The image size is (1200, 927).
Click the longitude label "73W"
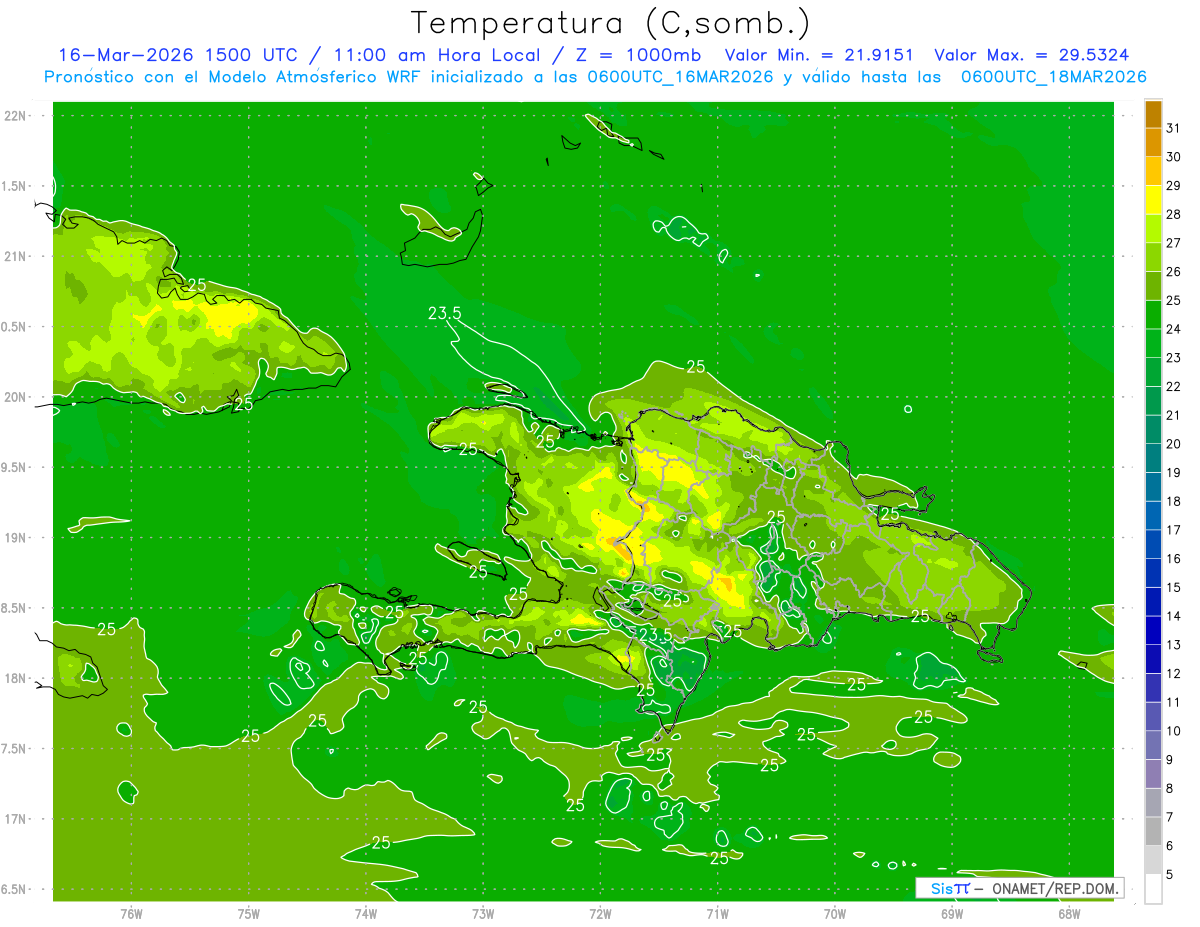tap(483, 914)
